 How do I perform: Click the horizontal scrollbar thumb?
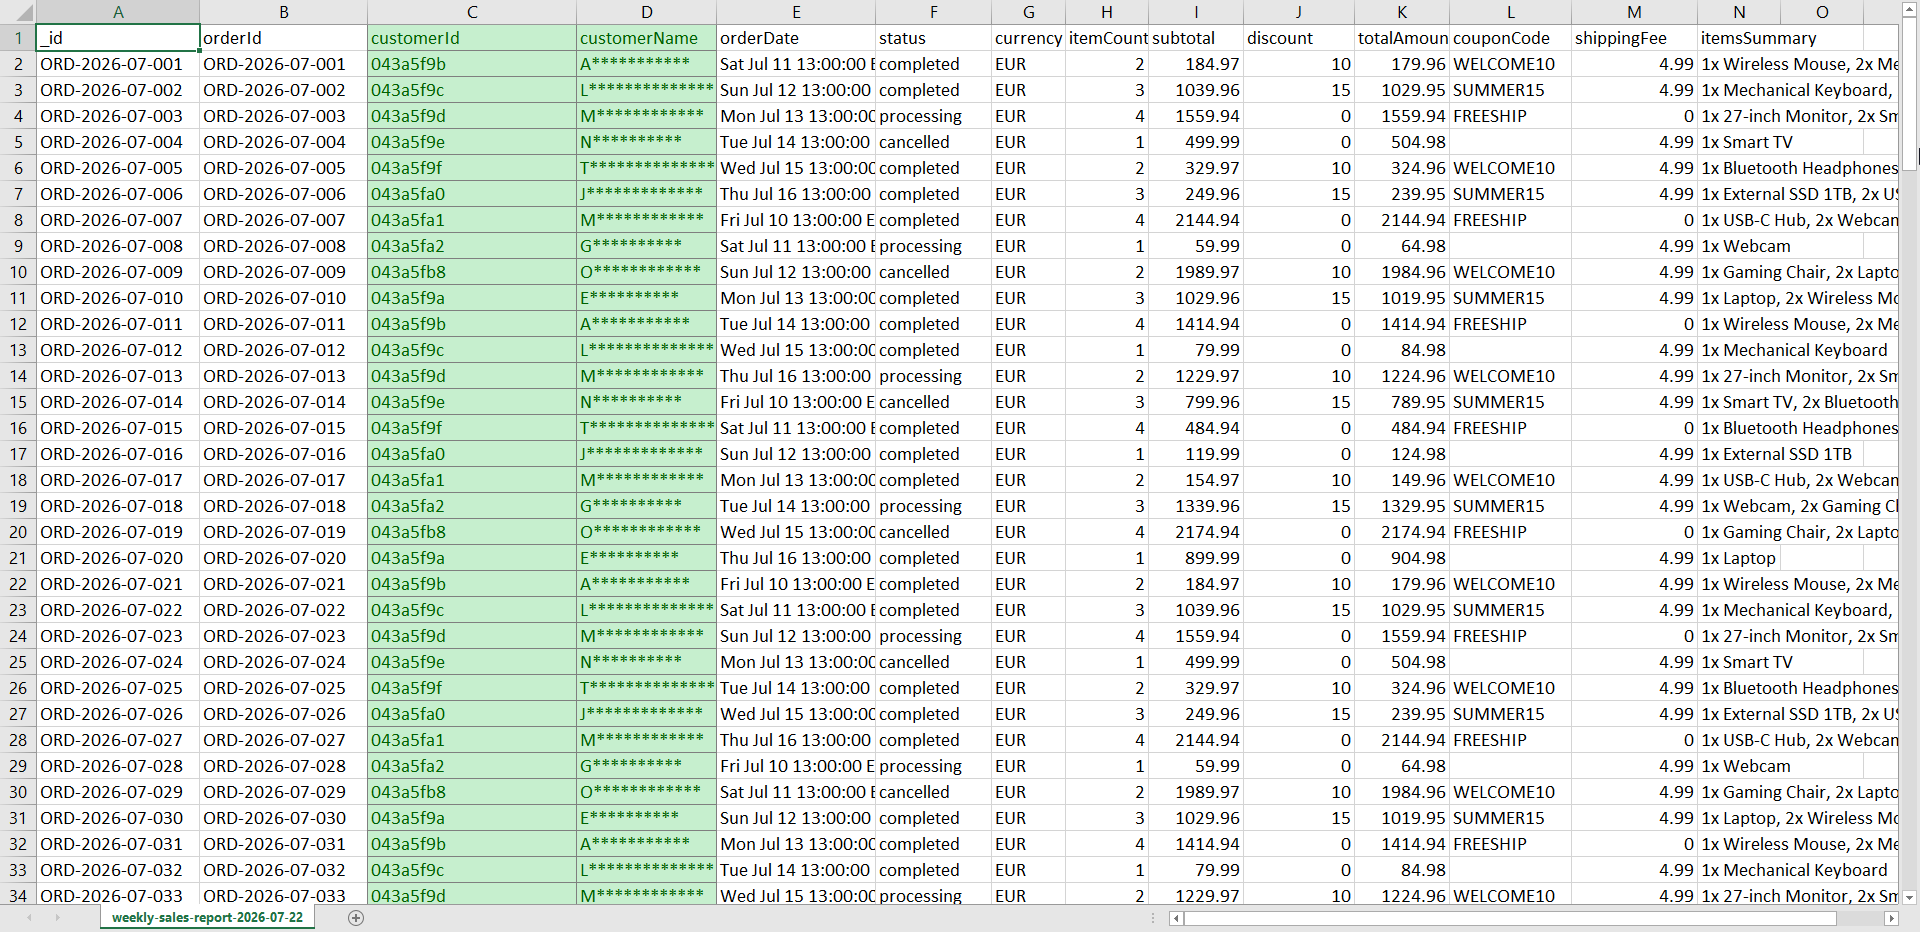pos(1510,918)
